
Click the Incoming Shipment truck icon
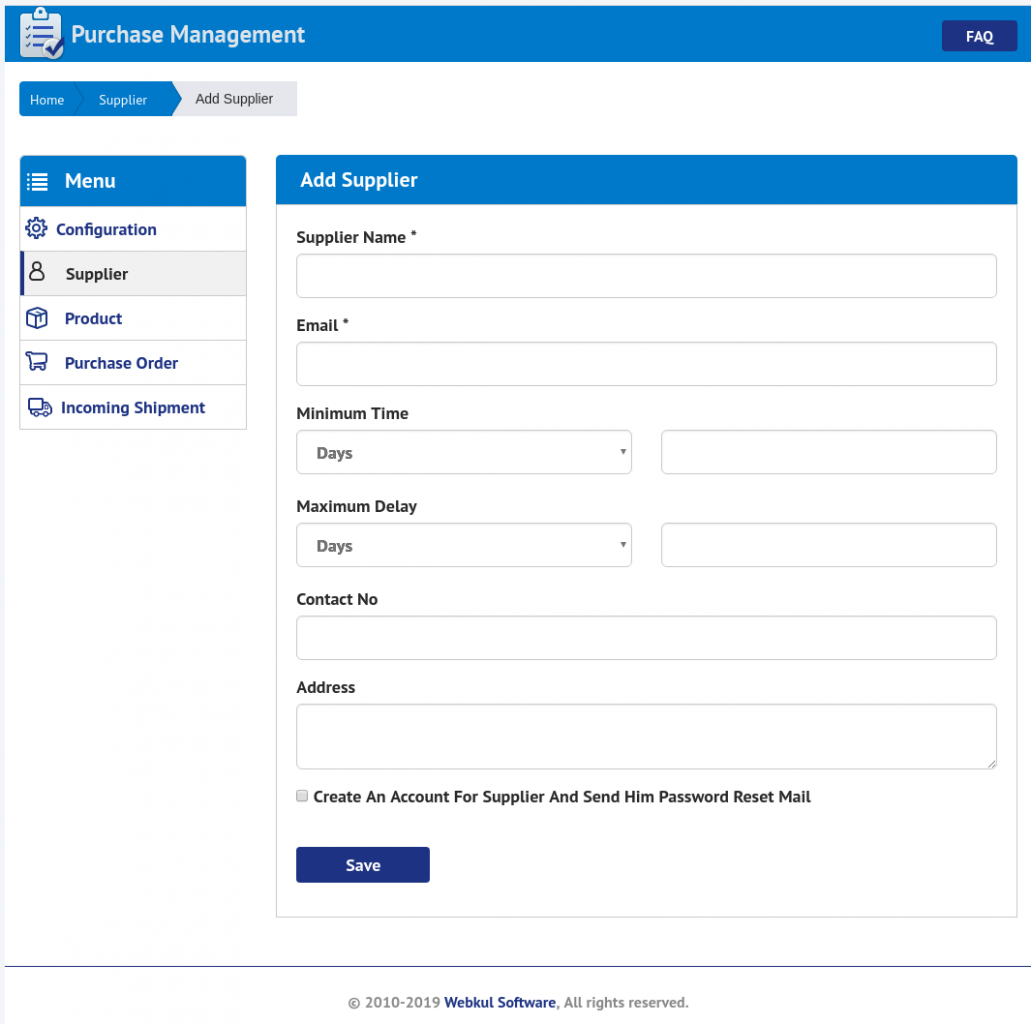coord(39,408)
